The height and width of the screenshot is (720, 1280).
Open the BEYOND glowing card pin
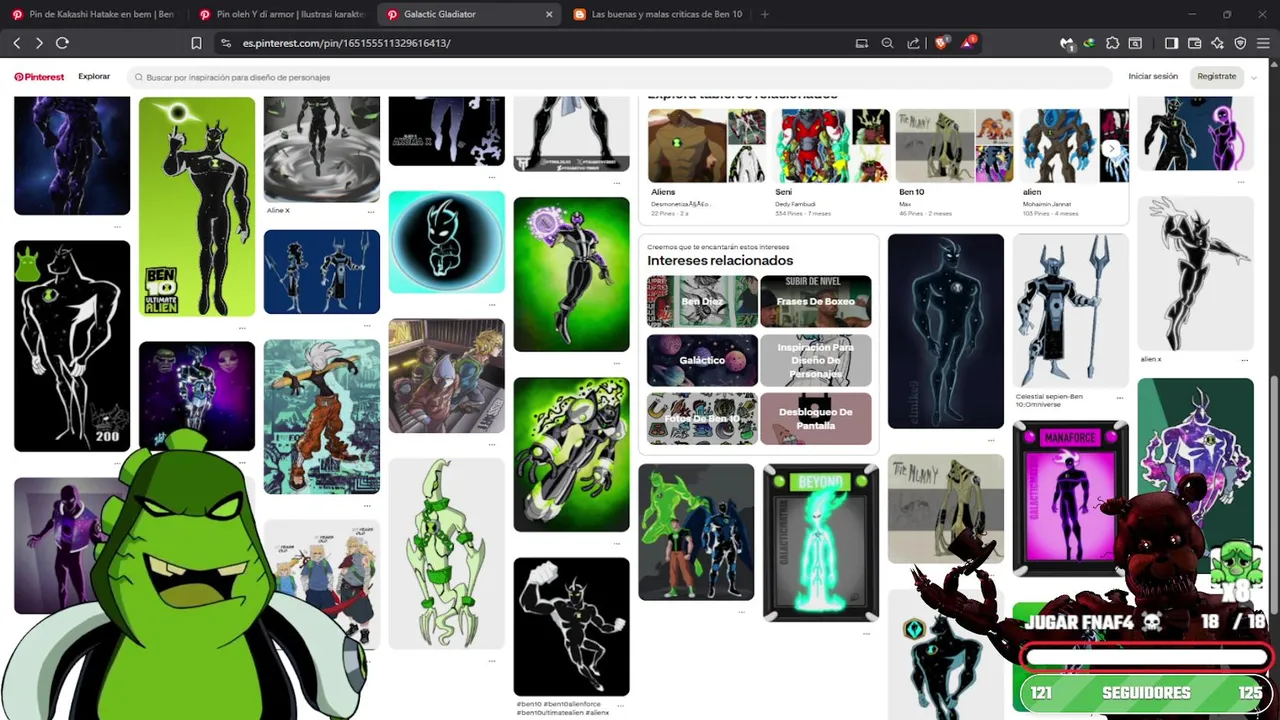821,542
